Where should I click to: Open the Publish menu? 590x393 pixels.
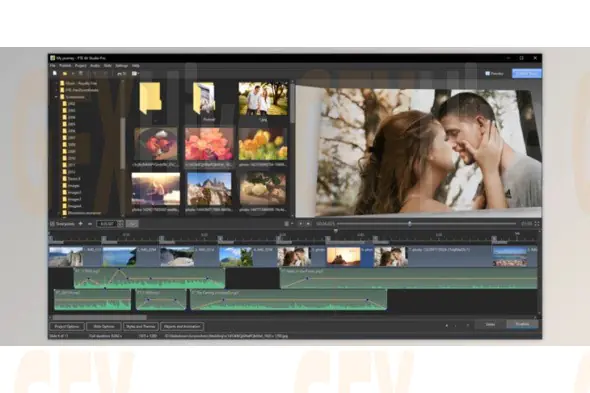pos(65,66)
